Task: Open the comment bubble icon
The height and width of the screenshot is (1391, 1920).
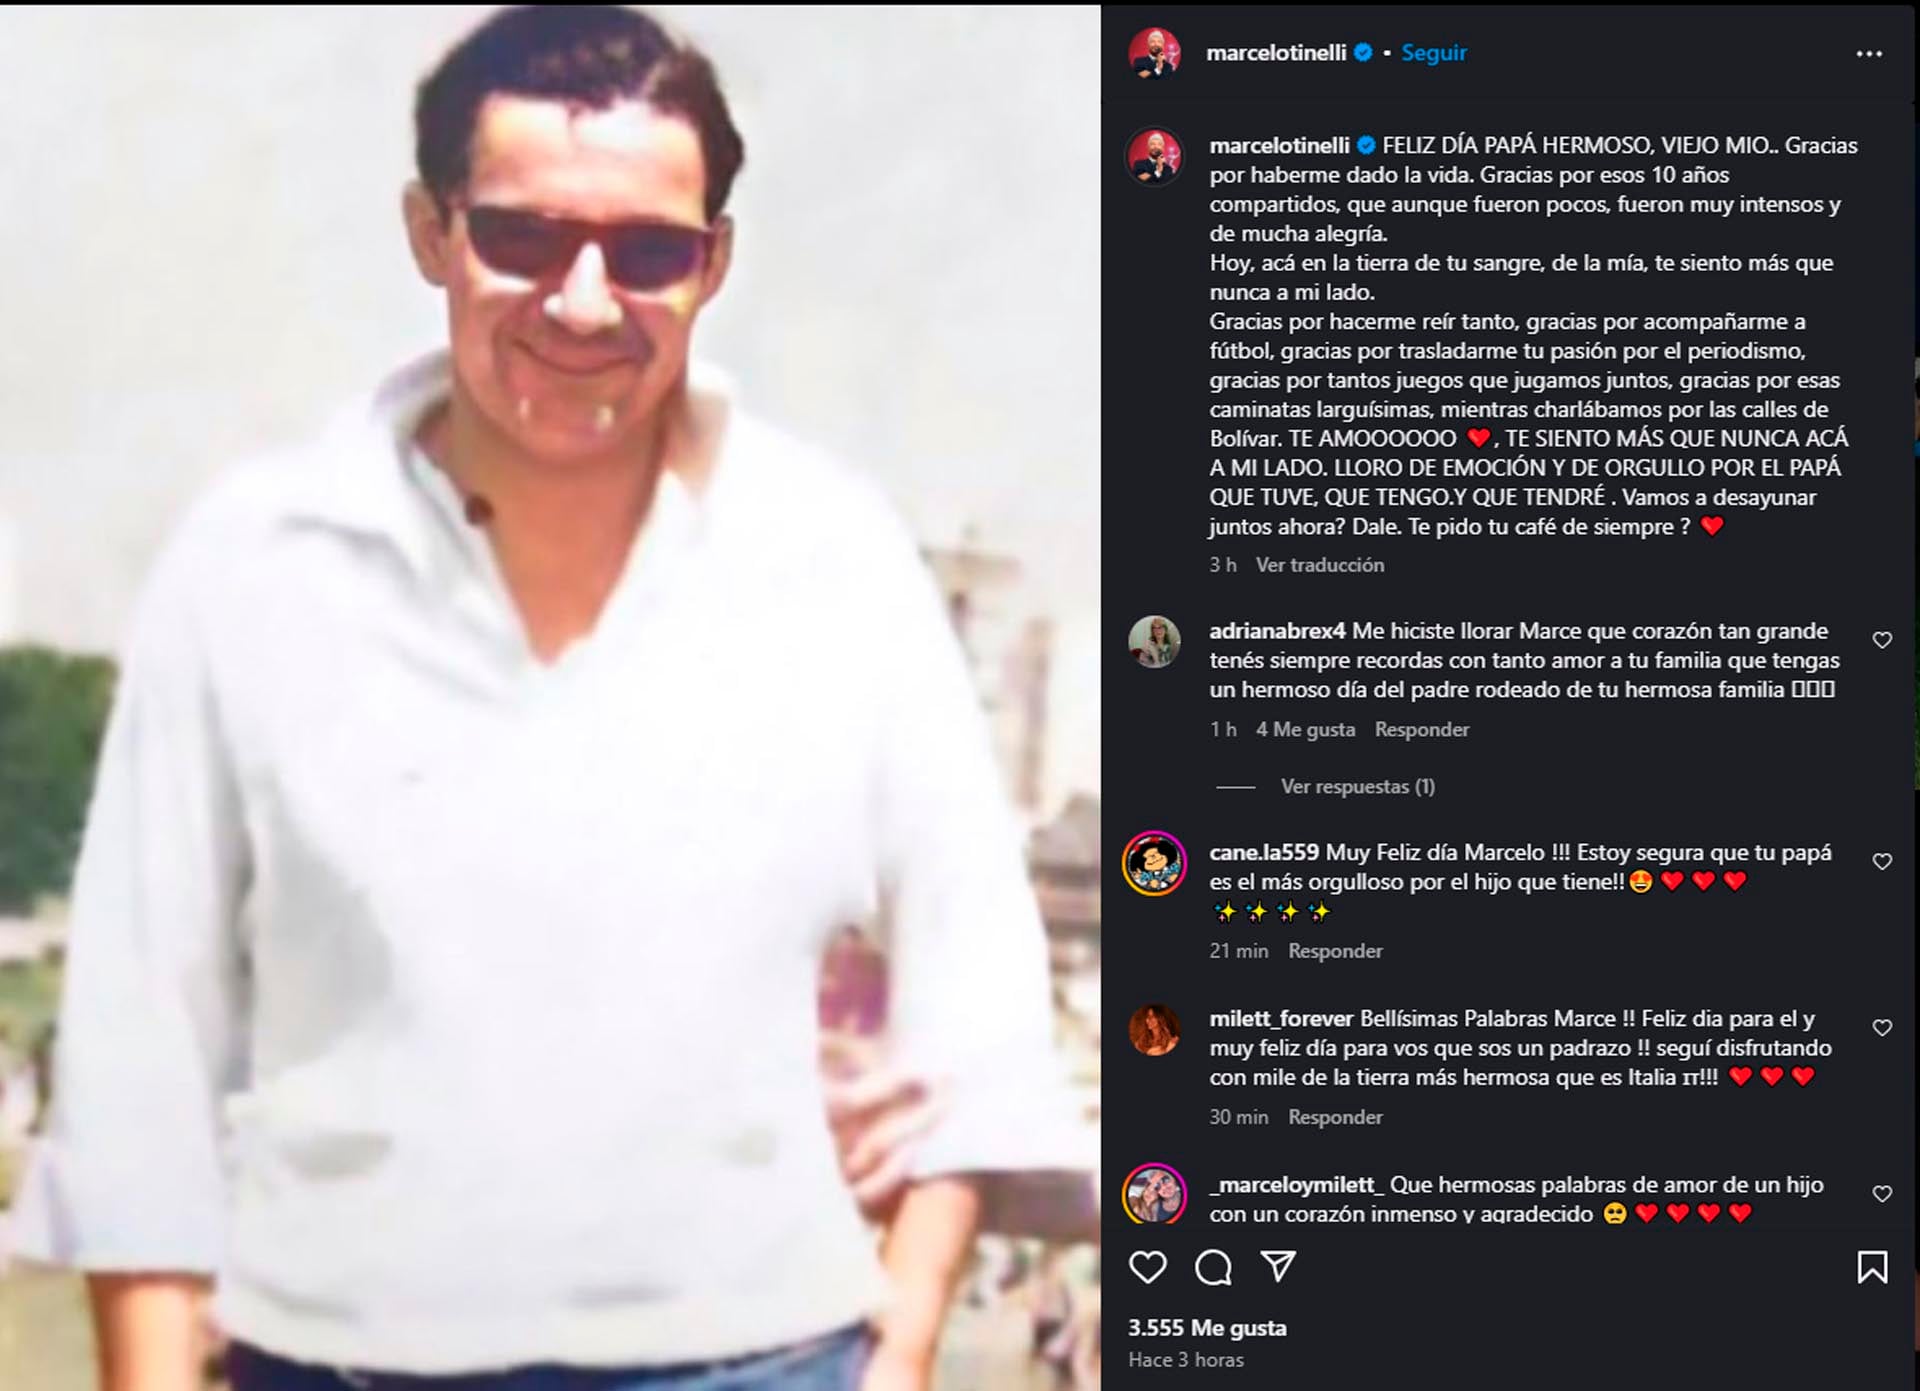Action: pos(1213,1267)
